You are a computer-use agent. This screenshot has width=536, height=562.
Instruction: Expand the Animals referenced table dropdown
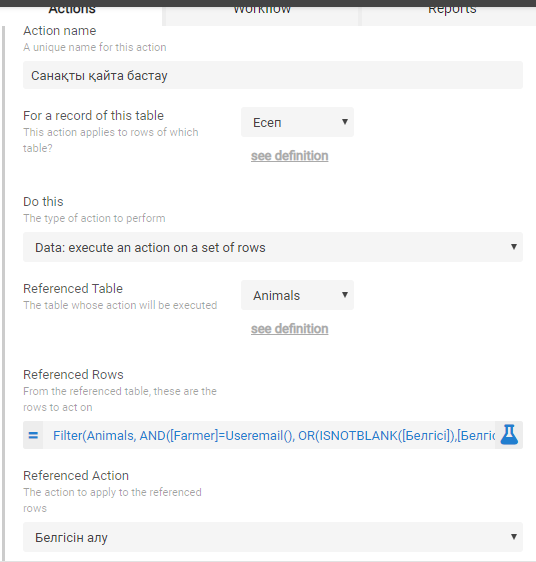point(297,295)
